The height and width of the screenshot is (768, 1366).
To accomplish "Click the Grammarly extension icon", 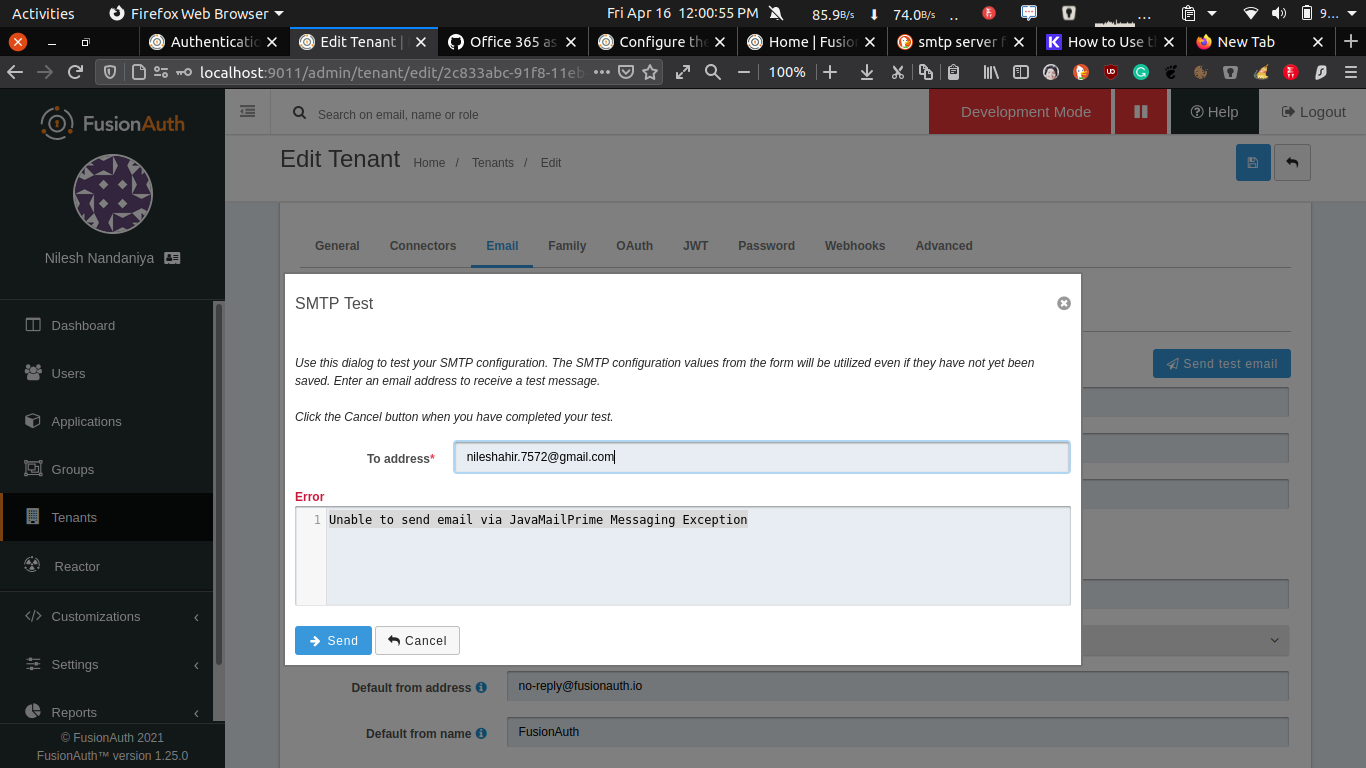I will (1141, 72).
